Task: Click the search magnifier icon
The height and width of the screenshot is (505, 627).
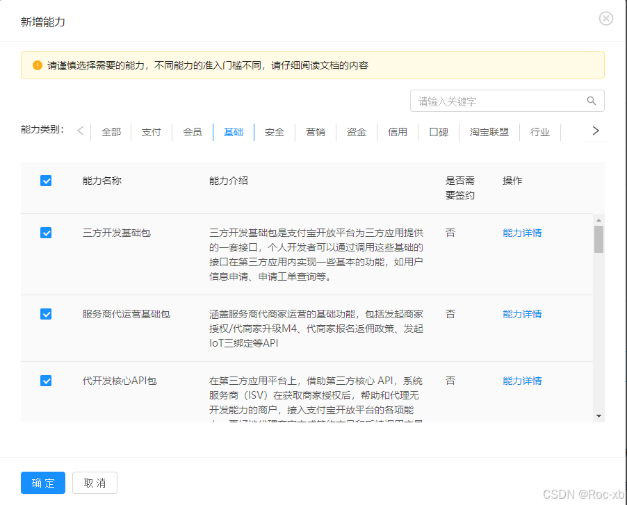Action: 591,101
